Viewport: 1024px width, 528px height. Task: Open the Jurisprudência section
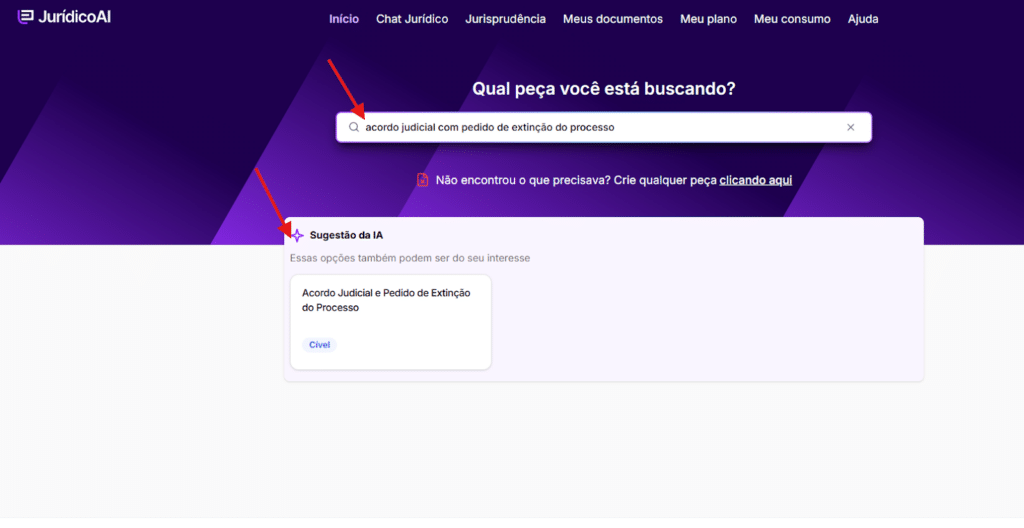[x=505, y=19]
